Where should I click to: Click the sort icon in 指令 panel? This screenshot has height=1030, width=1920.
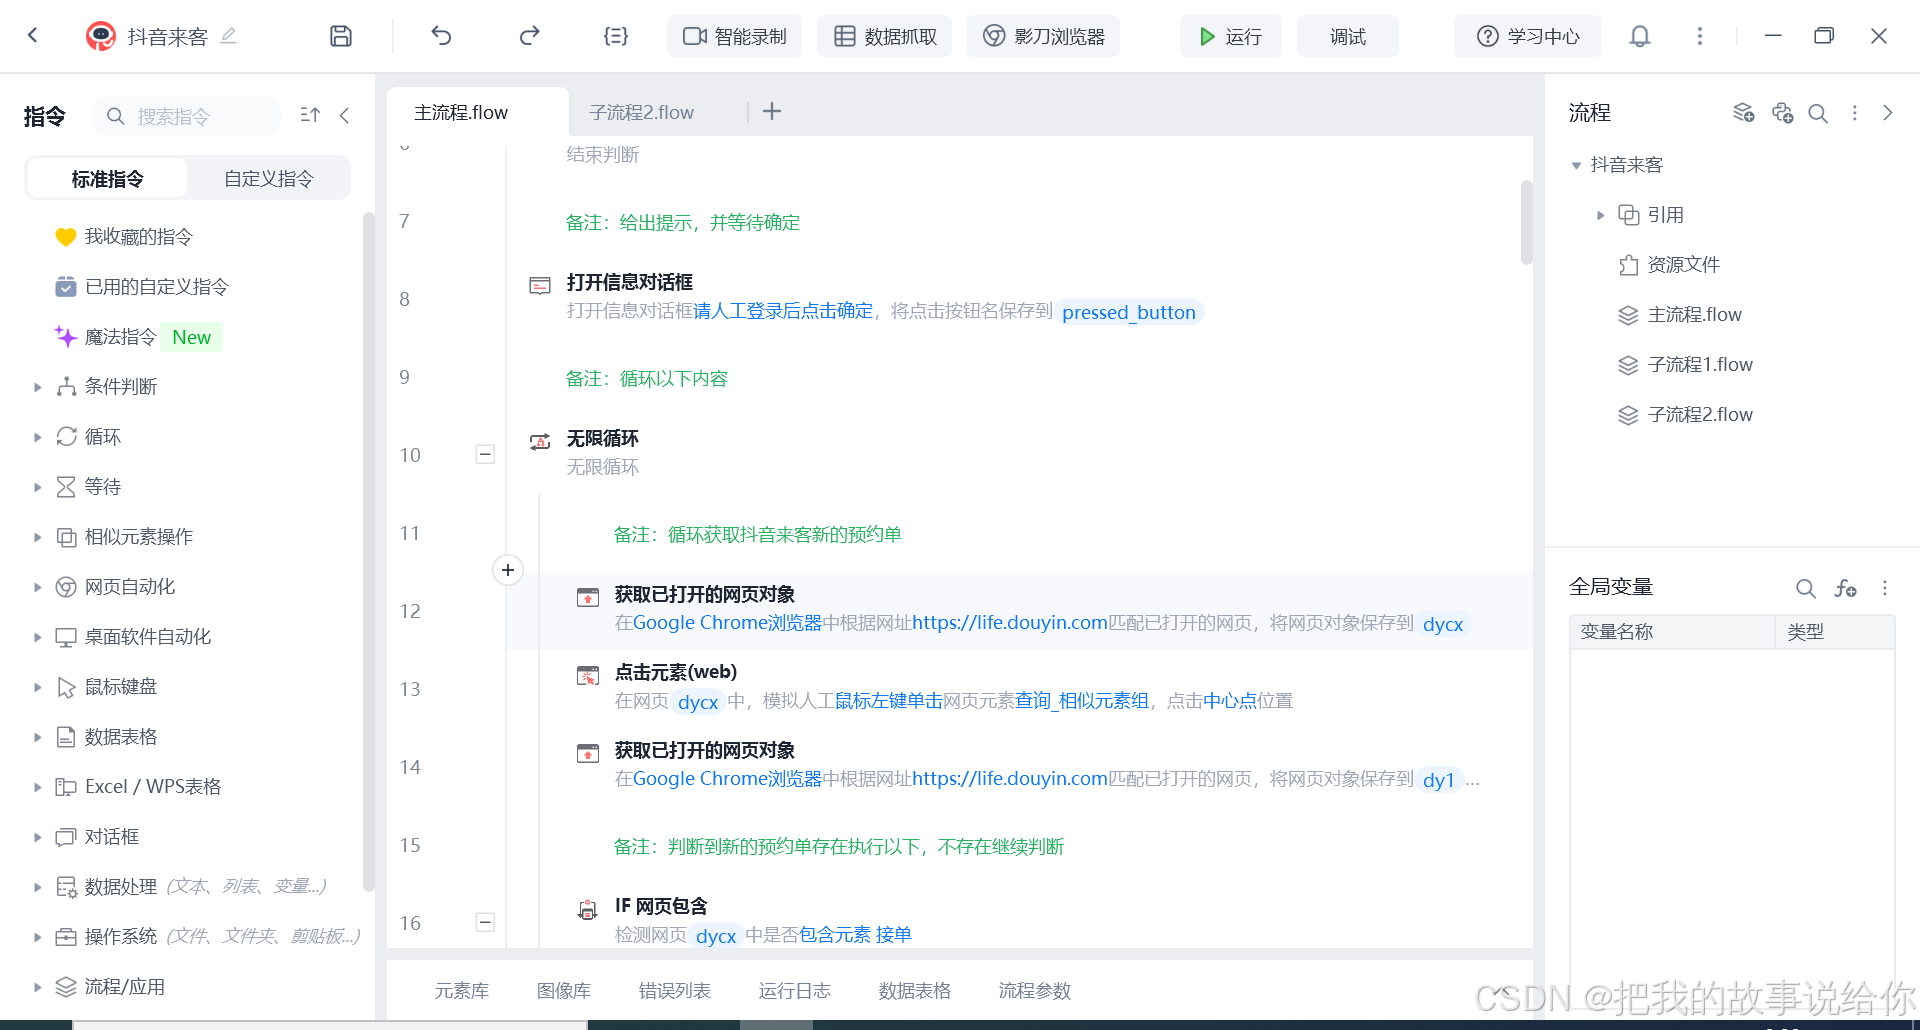coord(310,115)
